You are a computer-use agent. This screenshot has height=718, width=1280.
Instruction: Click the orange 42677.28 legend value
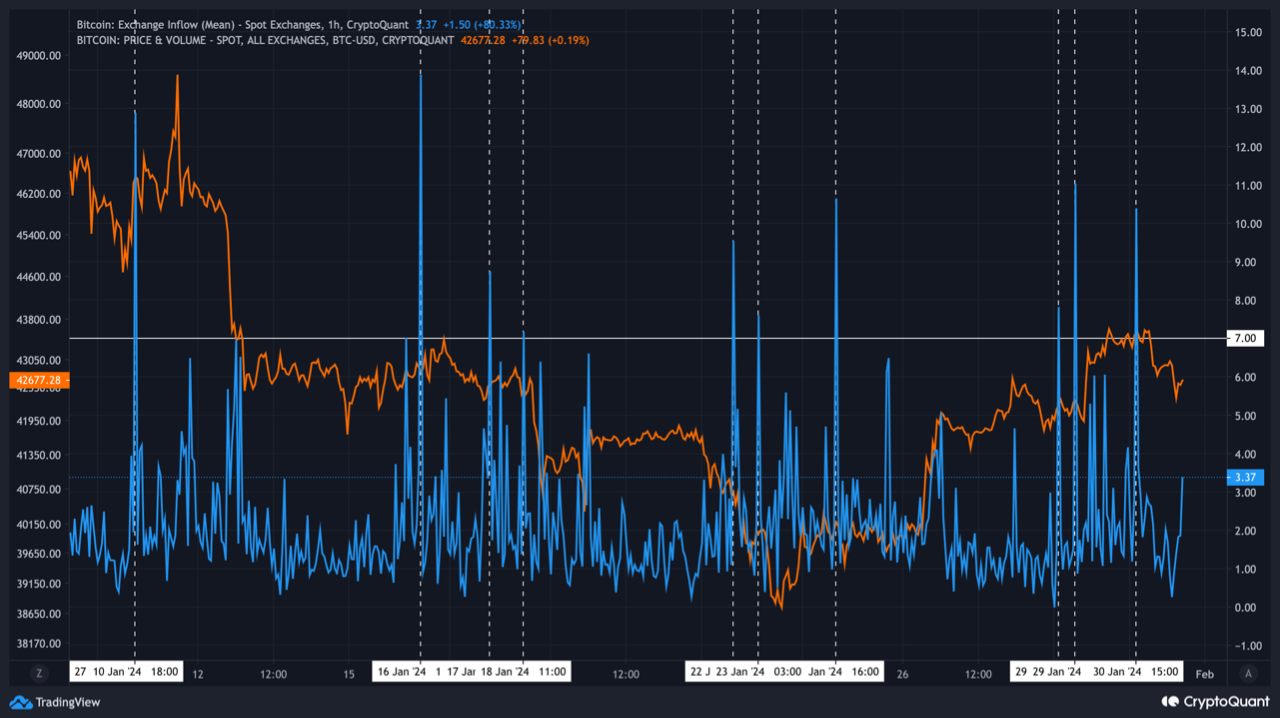pyautogui.click(x=482, y=40)
